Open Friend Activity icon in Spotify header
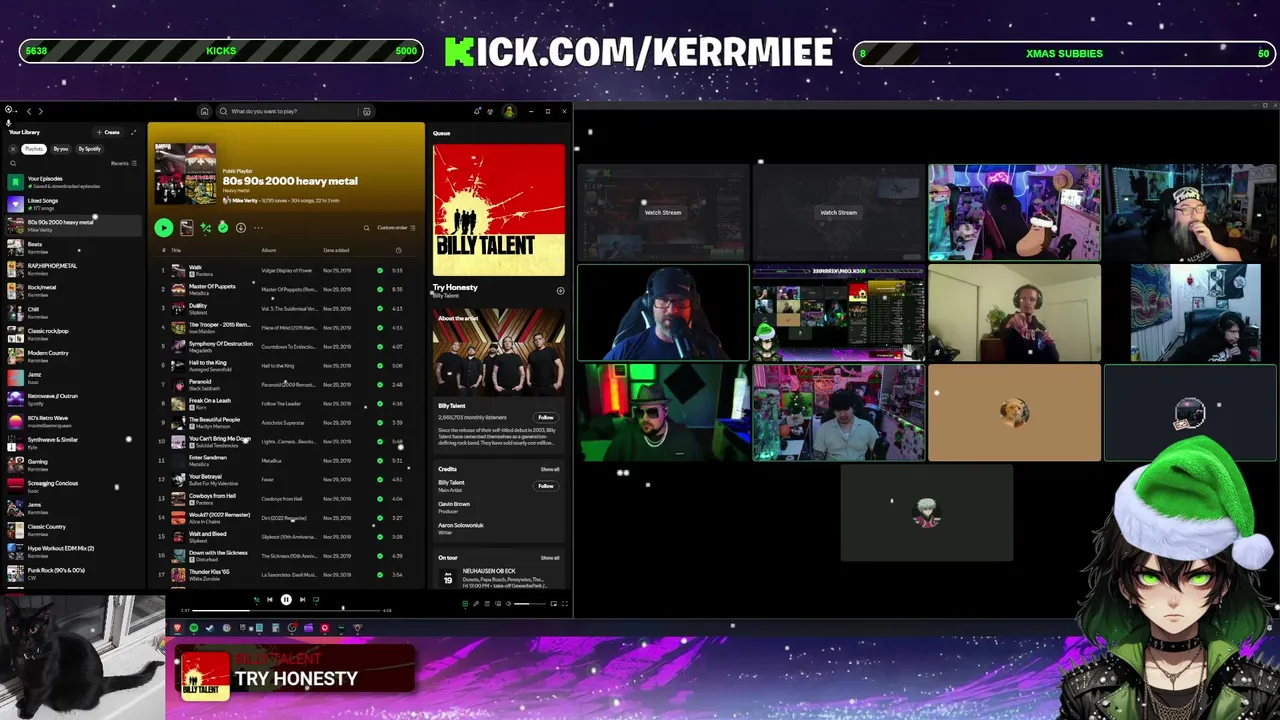The height and width of the screenshot is (720, 1280). [x=490, y=111]
